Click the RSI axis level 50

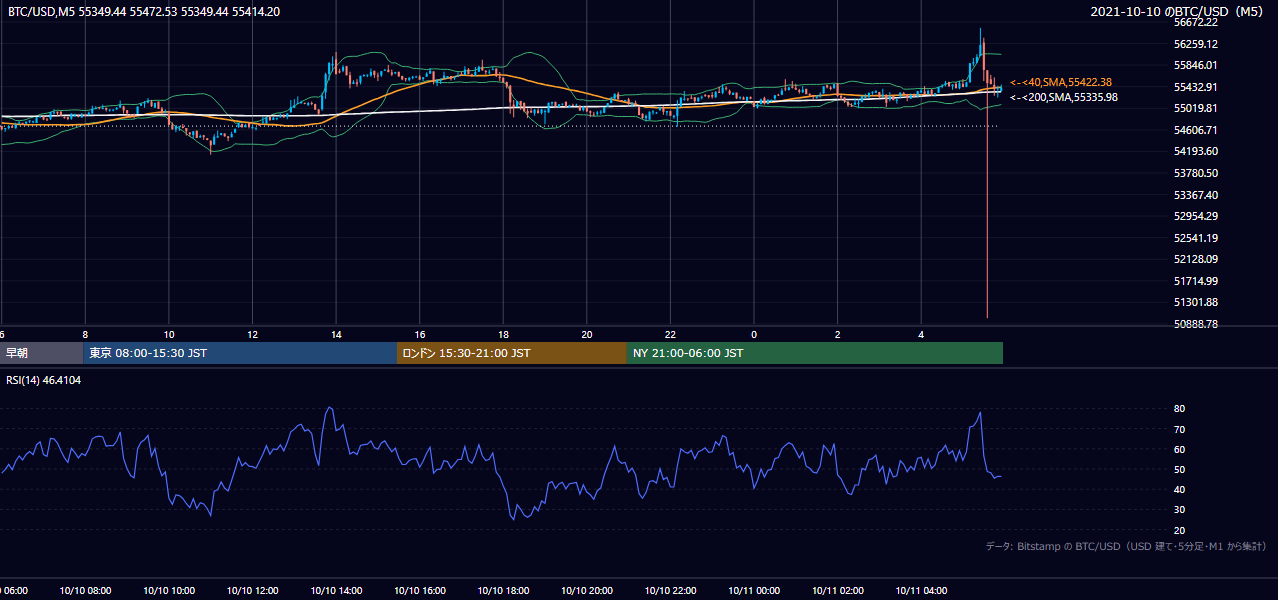coord(1179,469)
